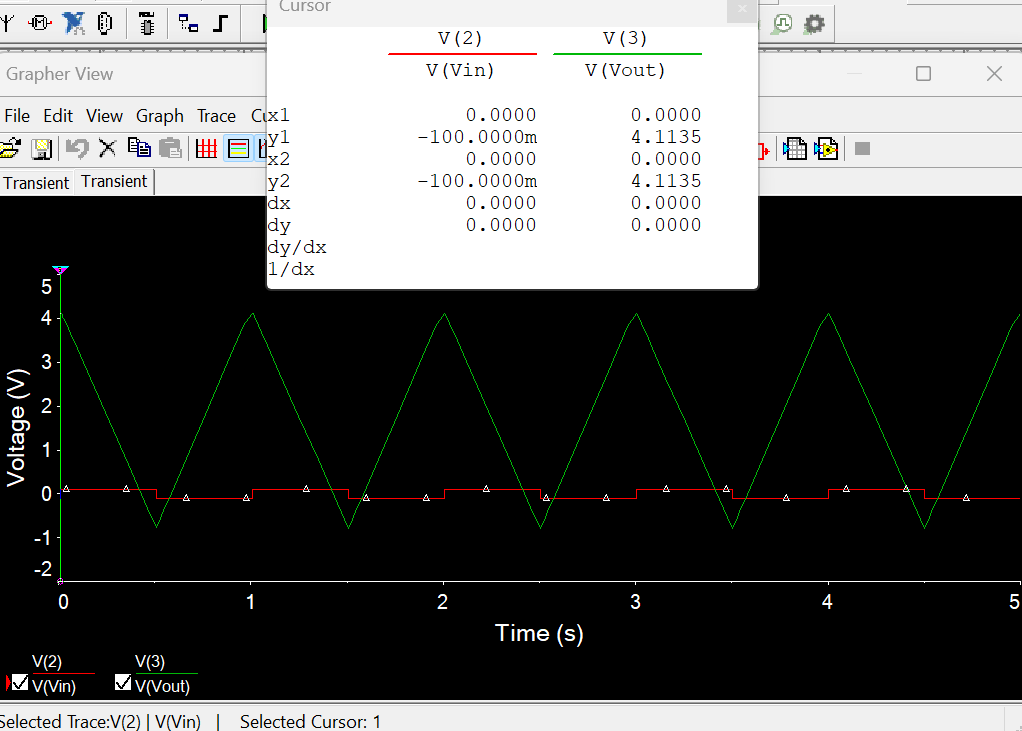Toggle the grid display
Screen dimensions: 1022x731
point(207,148)
